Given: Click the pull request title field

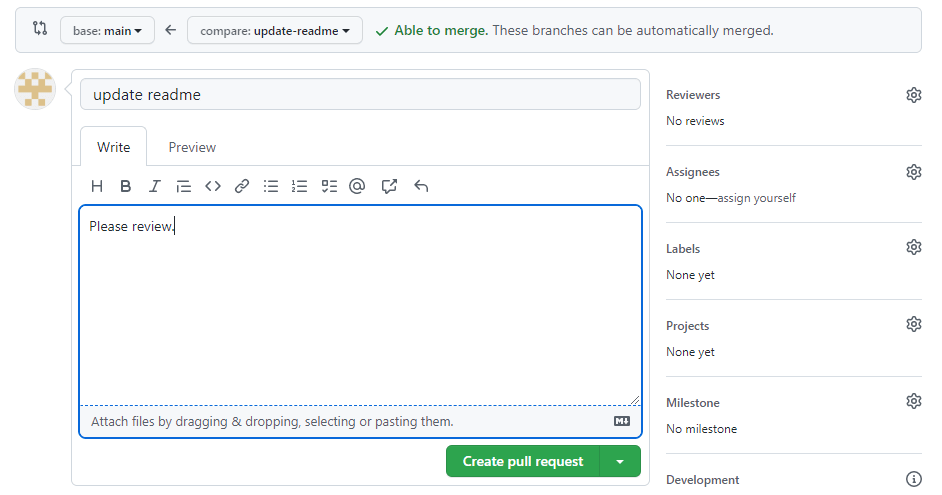Looking at the screenshot, I should 360,94.
